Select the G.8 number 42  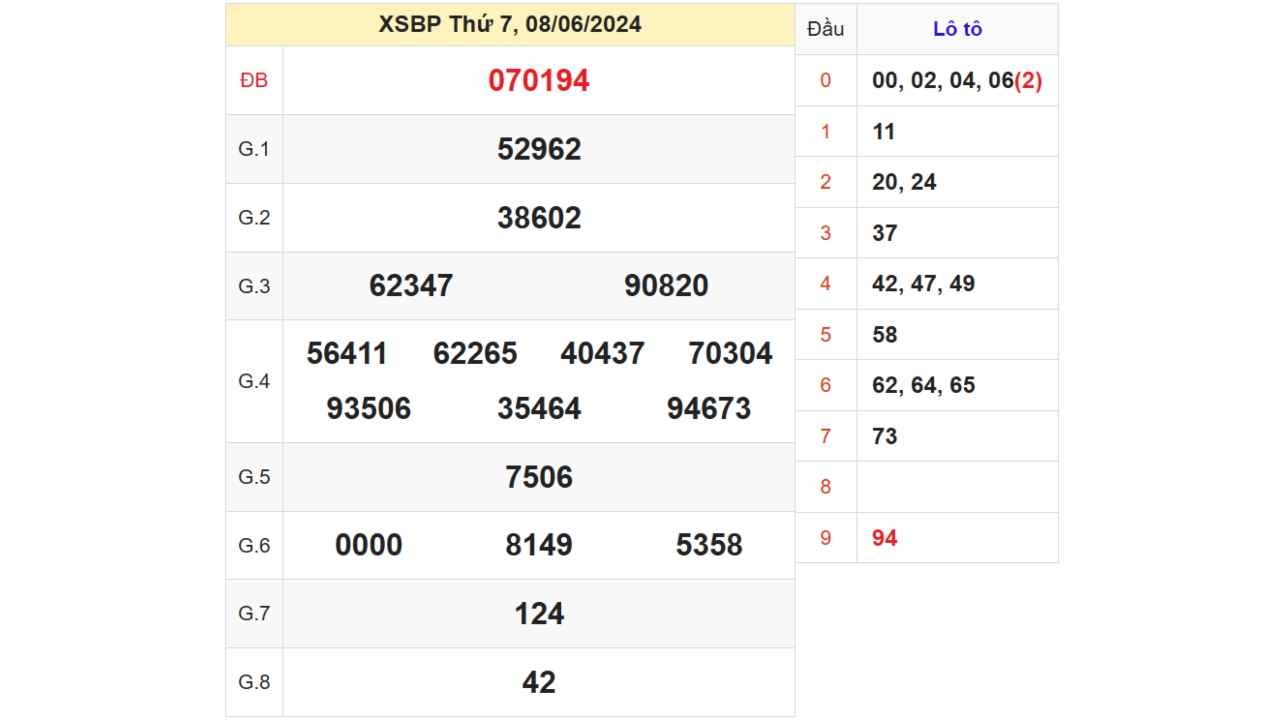(539, 682)
